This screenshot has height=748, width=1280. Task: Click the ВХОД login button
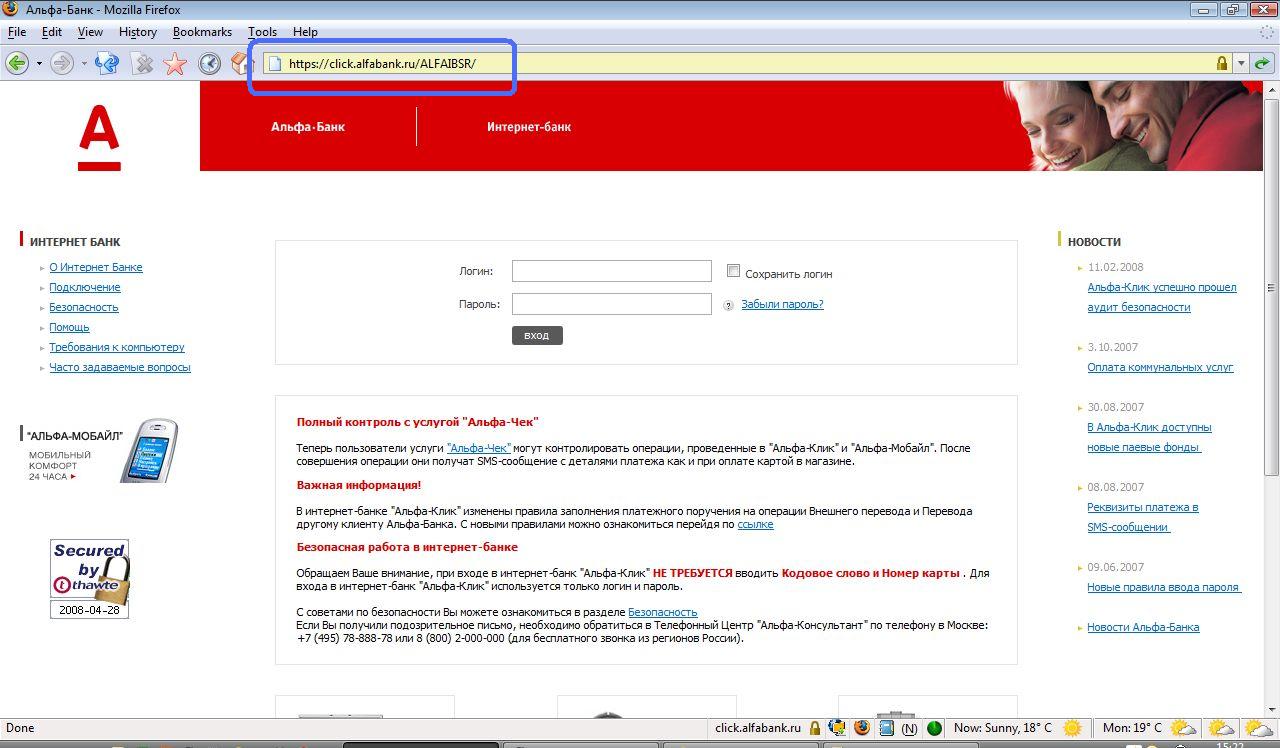point(537,335)
